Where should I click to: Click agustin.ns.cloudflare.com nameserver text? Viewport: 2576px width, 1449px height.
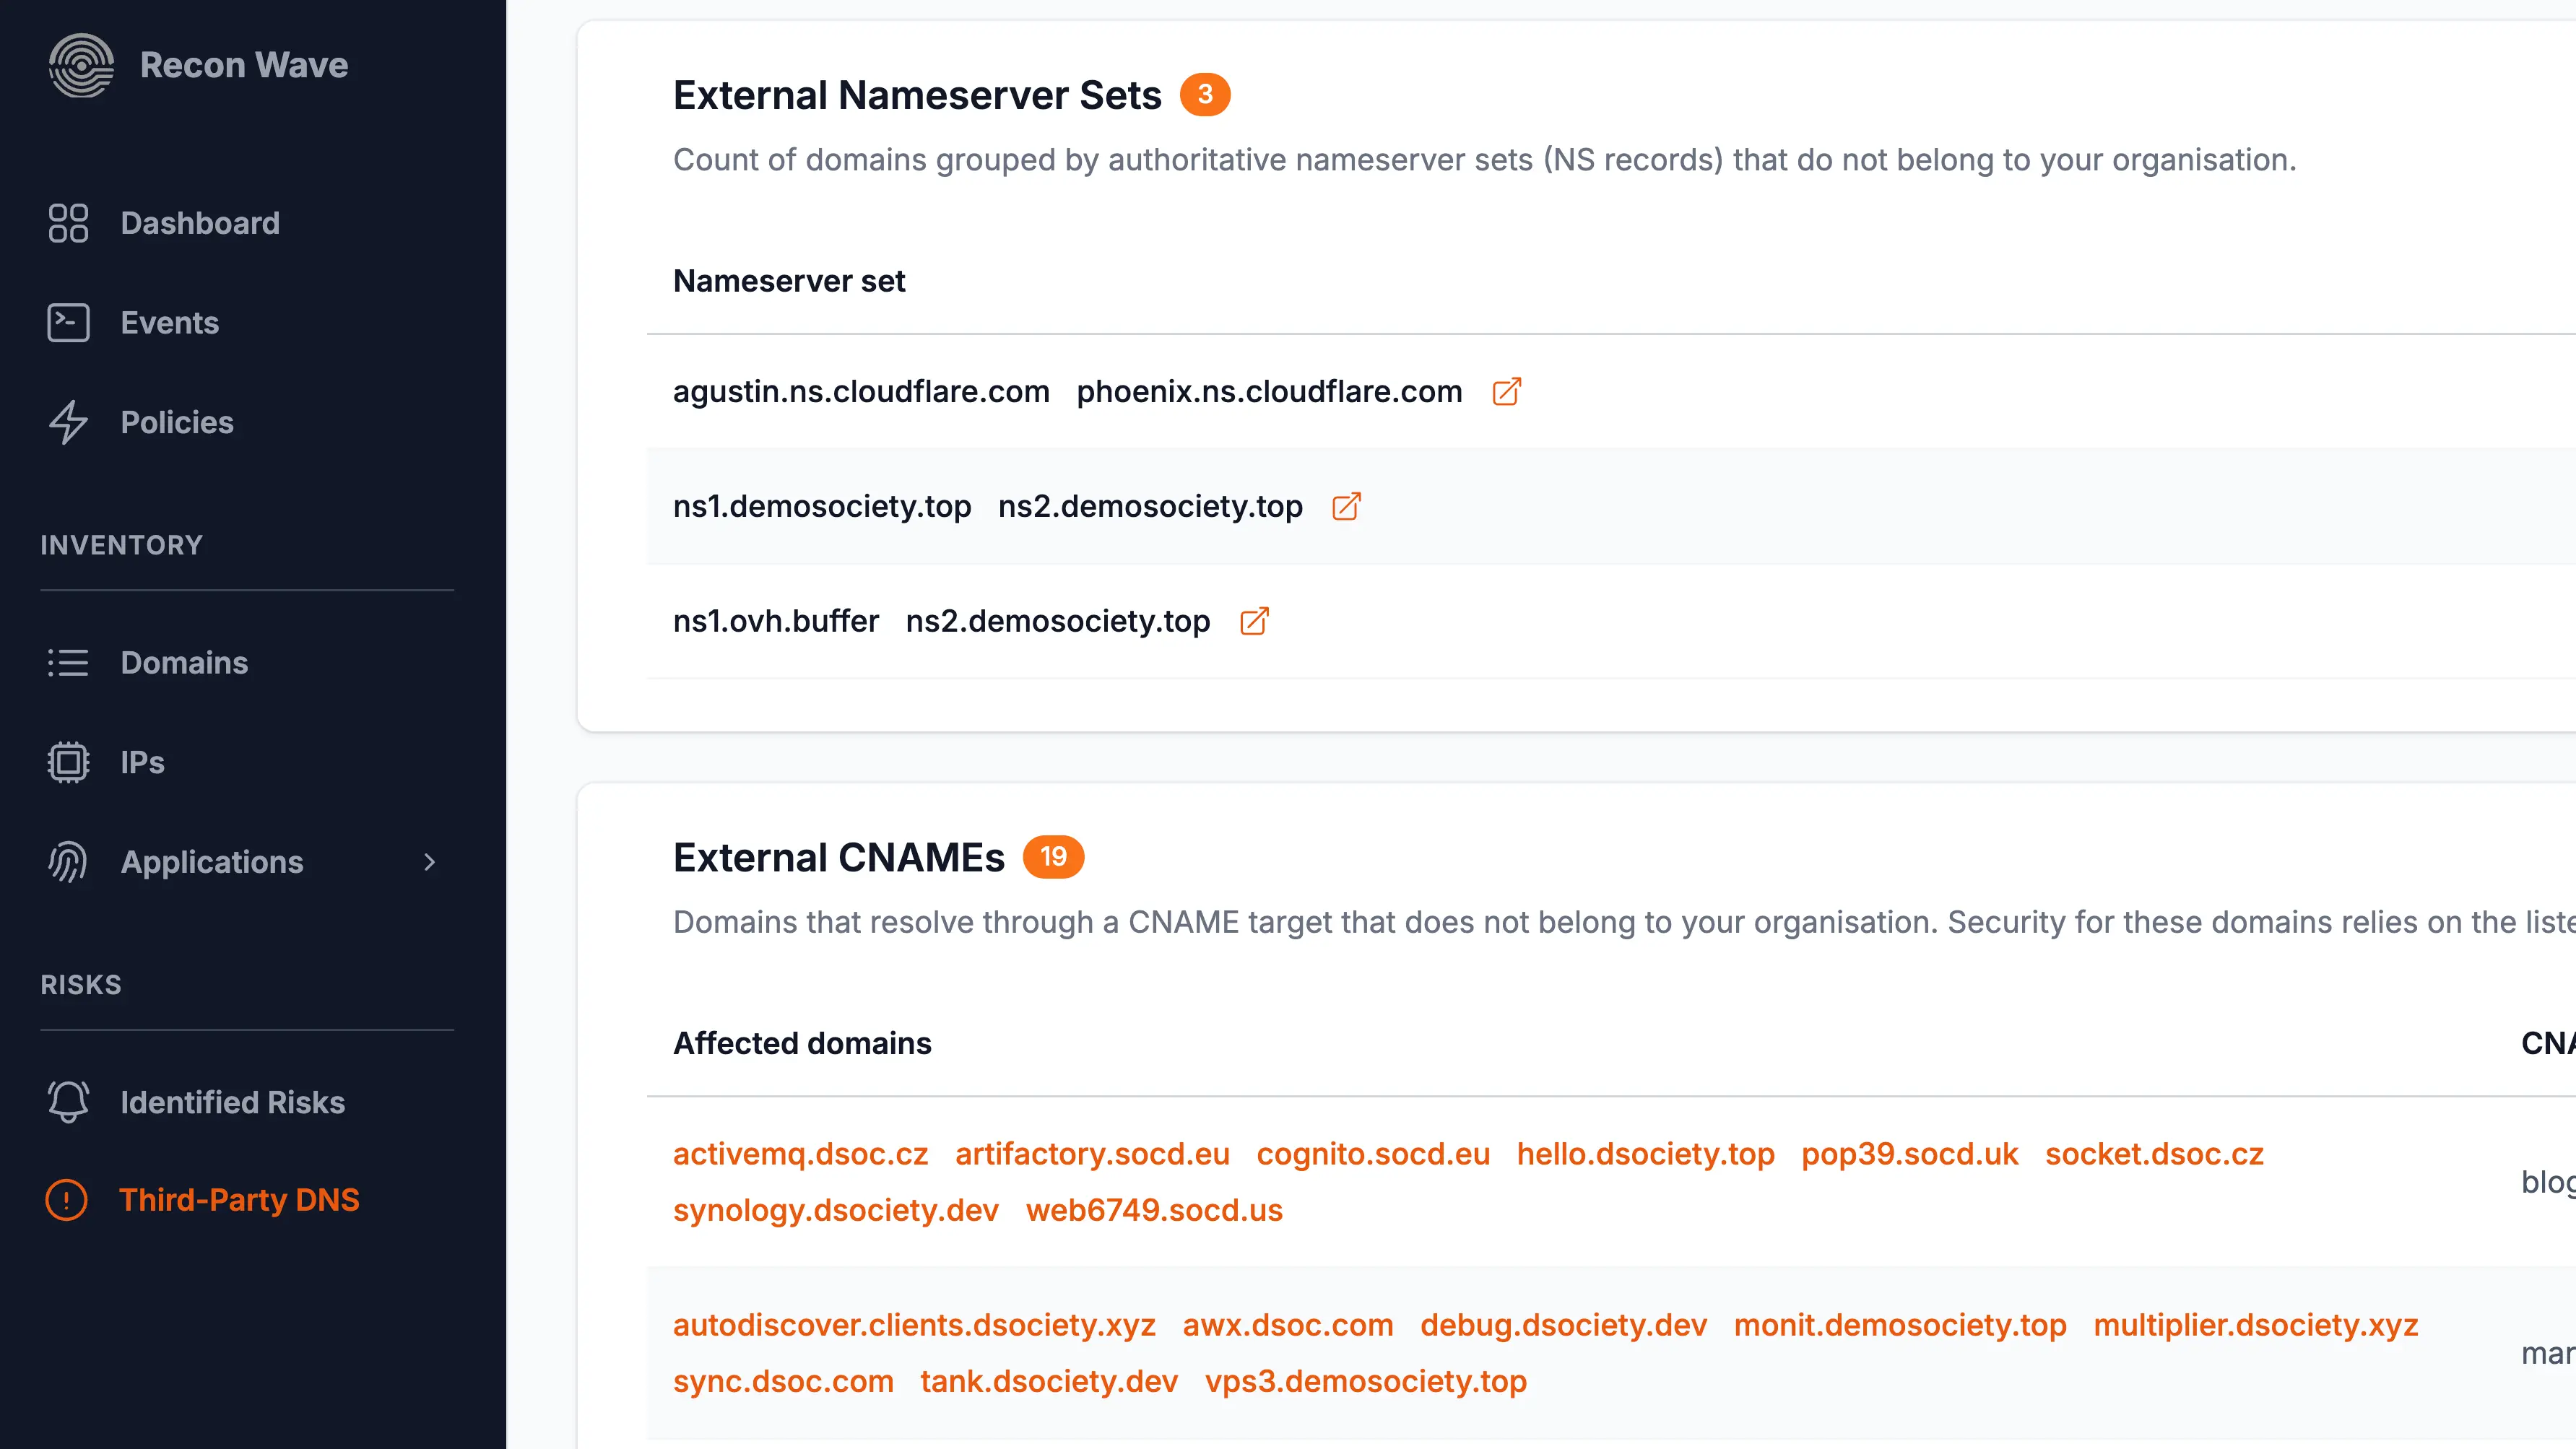click(861, 392)
